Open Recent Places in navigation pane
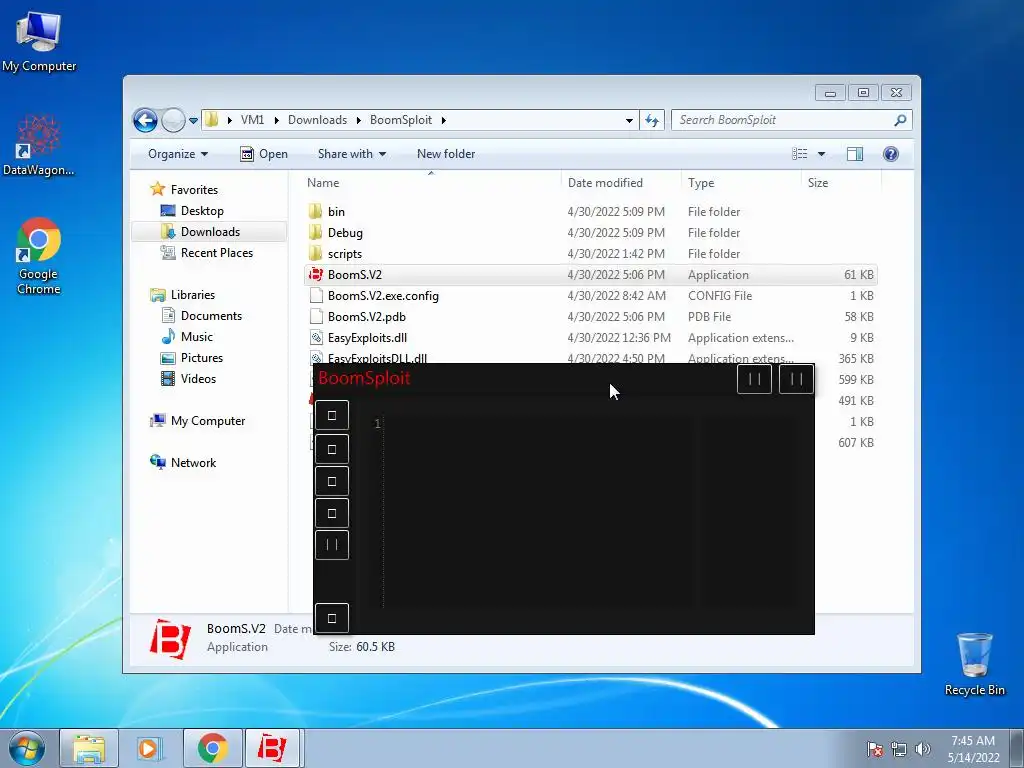Screen dimensions: 1024x768 coord(217,253)
